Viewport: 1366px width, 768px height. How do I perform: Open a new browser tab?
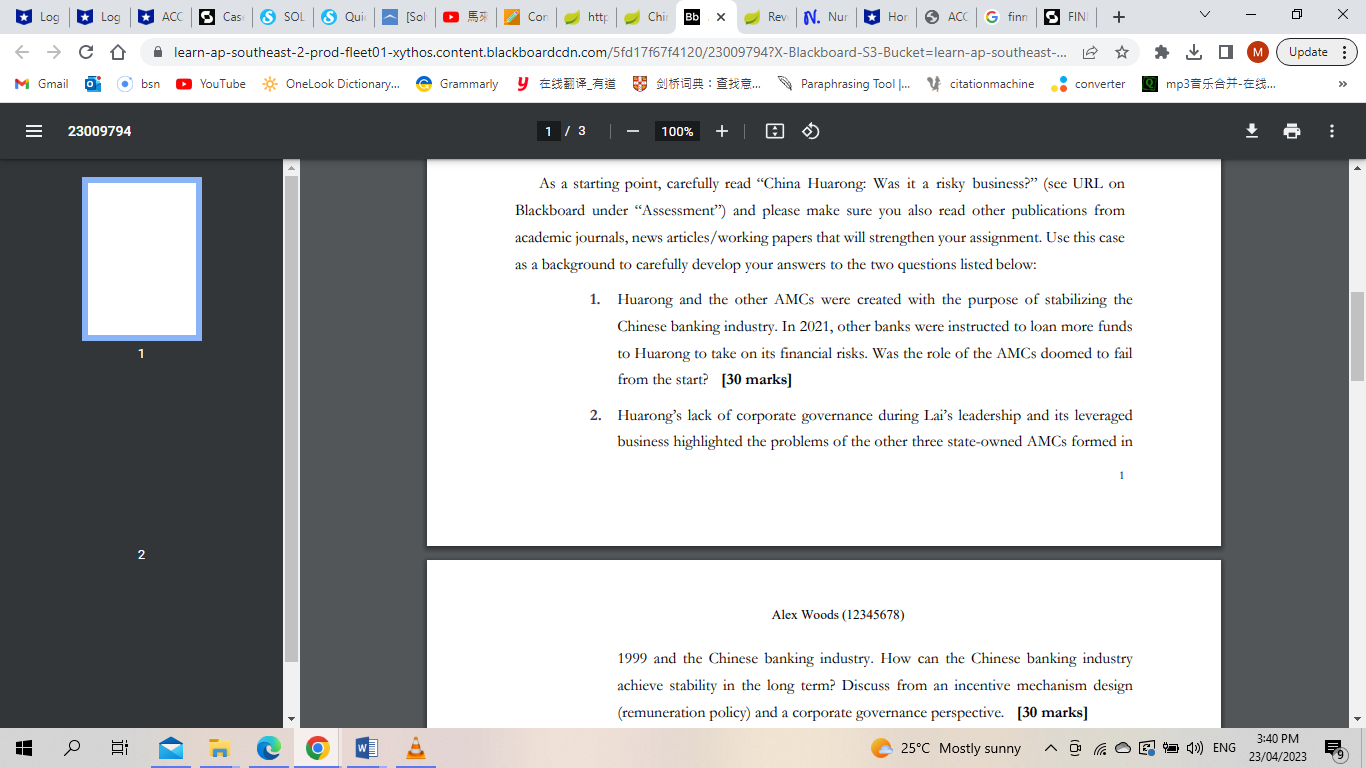(1119, 17)
